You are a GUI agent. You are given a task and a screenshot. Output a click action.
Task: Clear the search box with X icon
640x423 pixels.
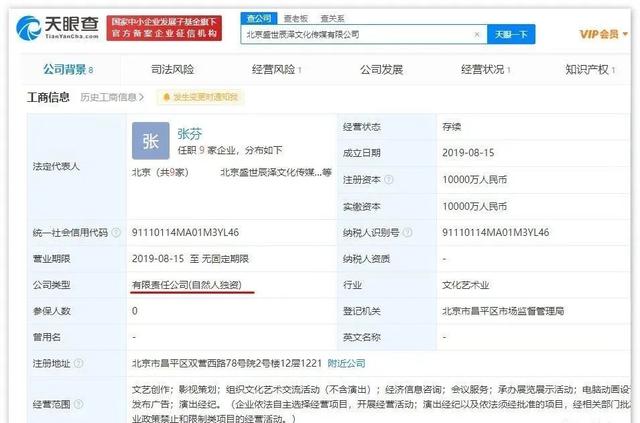tap(477, 35)
